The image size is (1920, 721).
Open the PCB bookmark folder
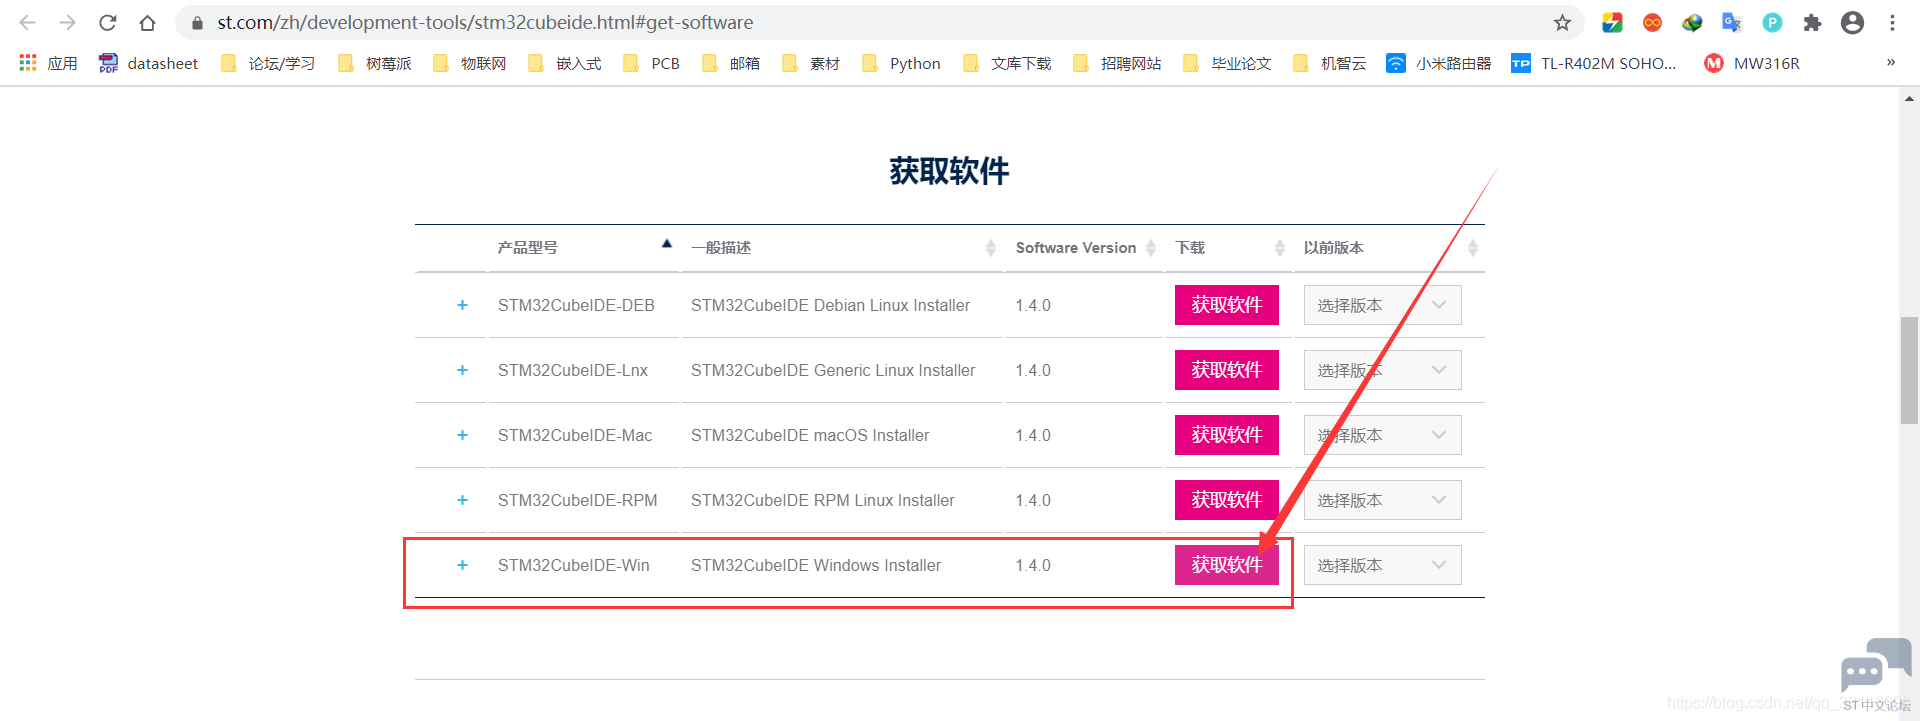coord(651,63)
